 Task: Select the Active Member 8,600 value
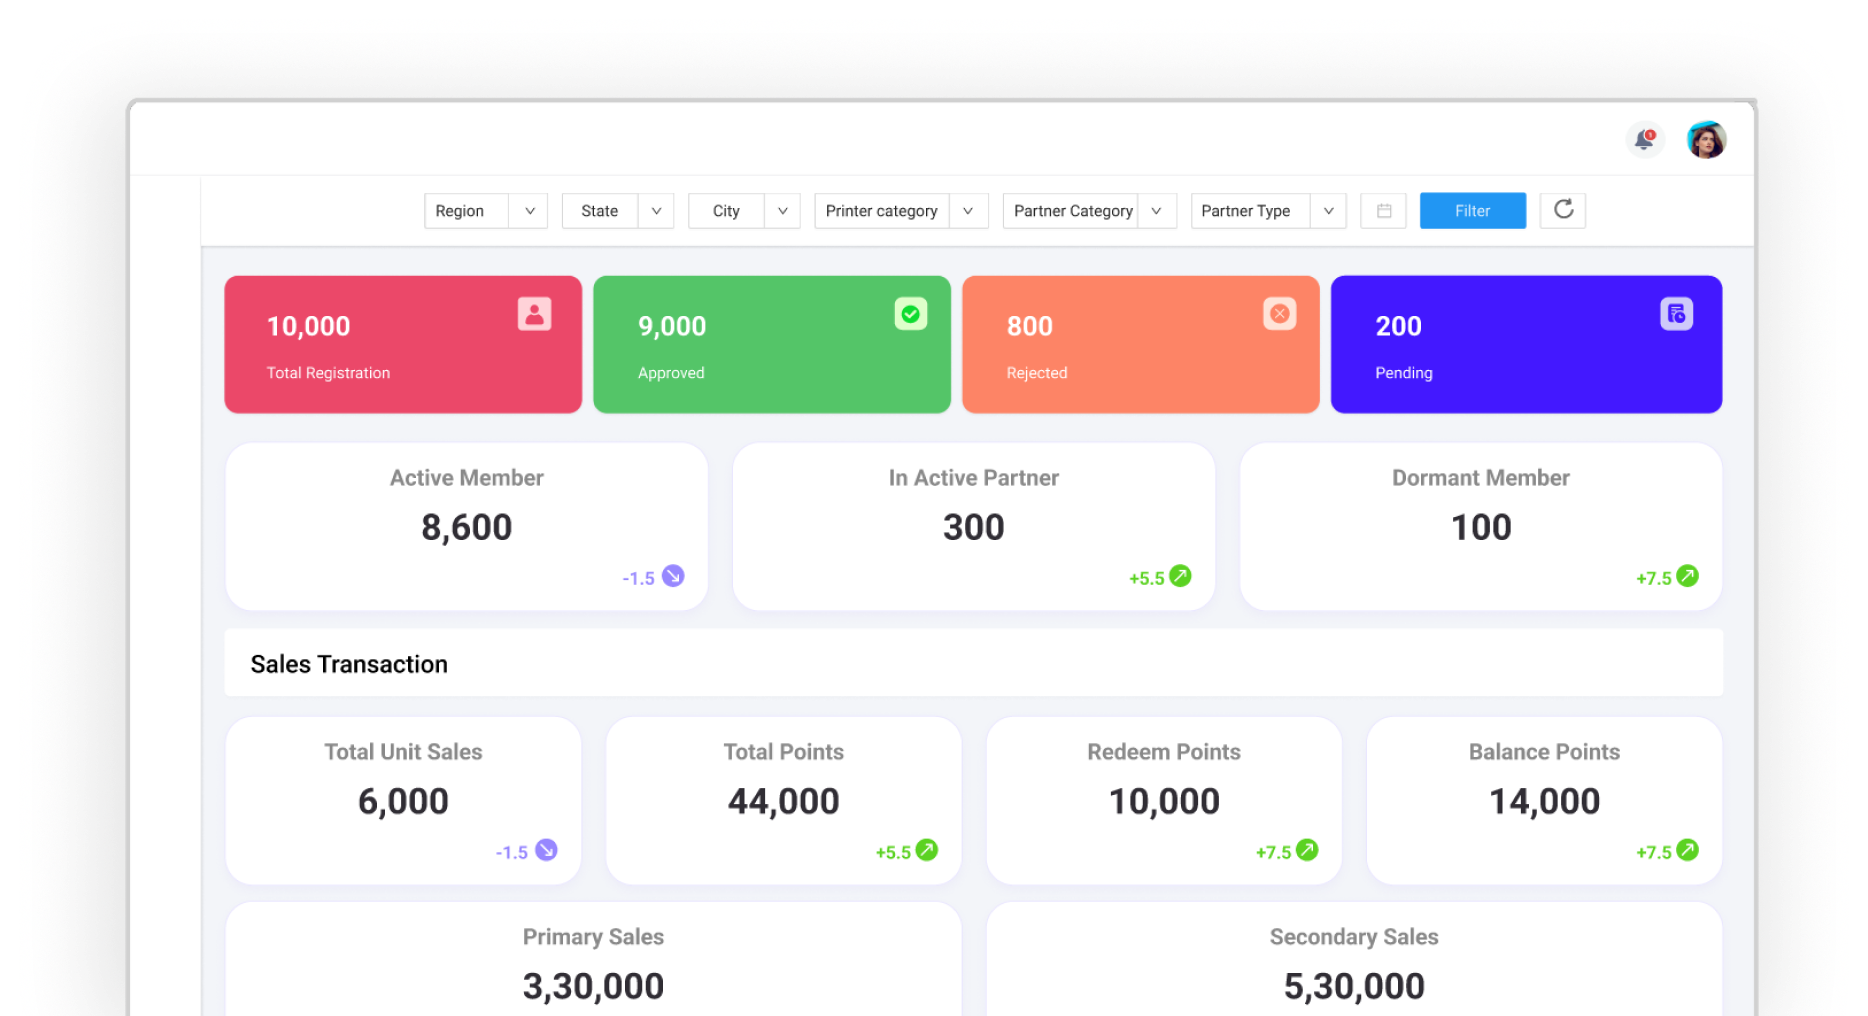click(466, 528)
